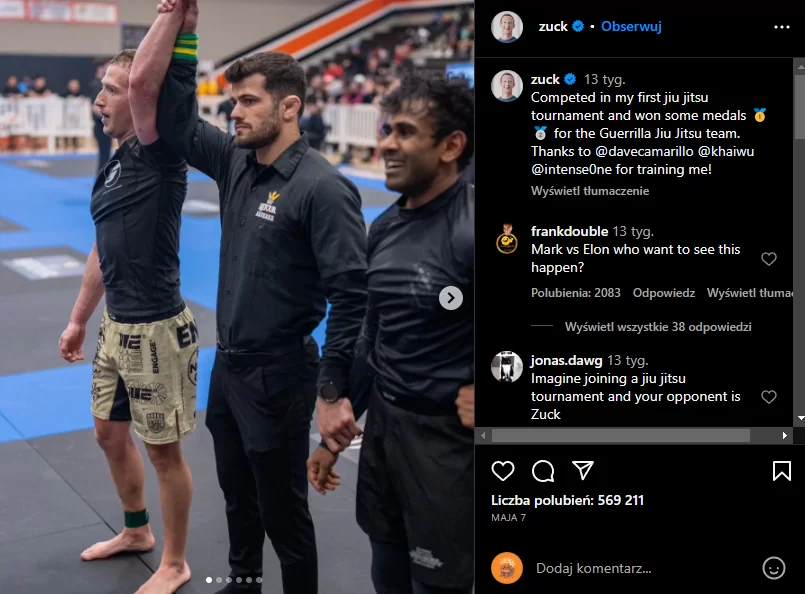Open the @davecamarillo mention link
805x594 pixels.
(x=643, y=151)
